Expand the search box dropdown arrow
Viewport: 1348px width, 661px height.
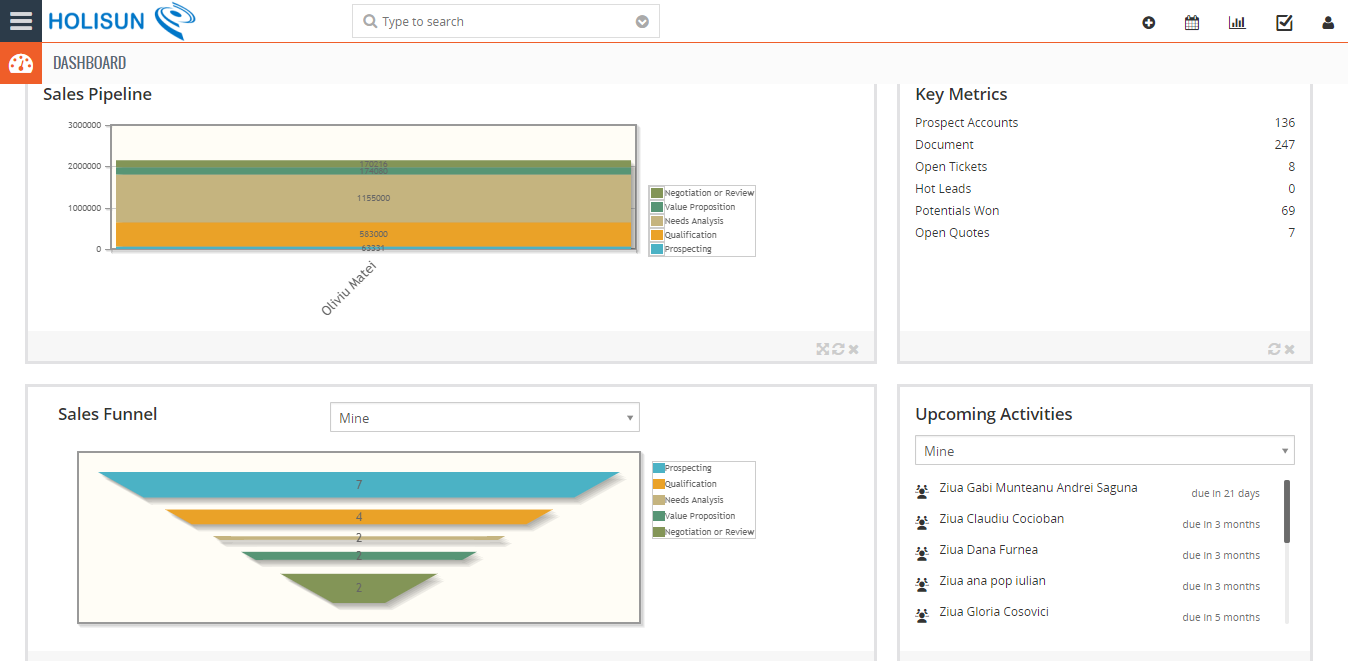[x=642, y=22]
